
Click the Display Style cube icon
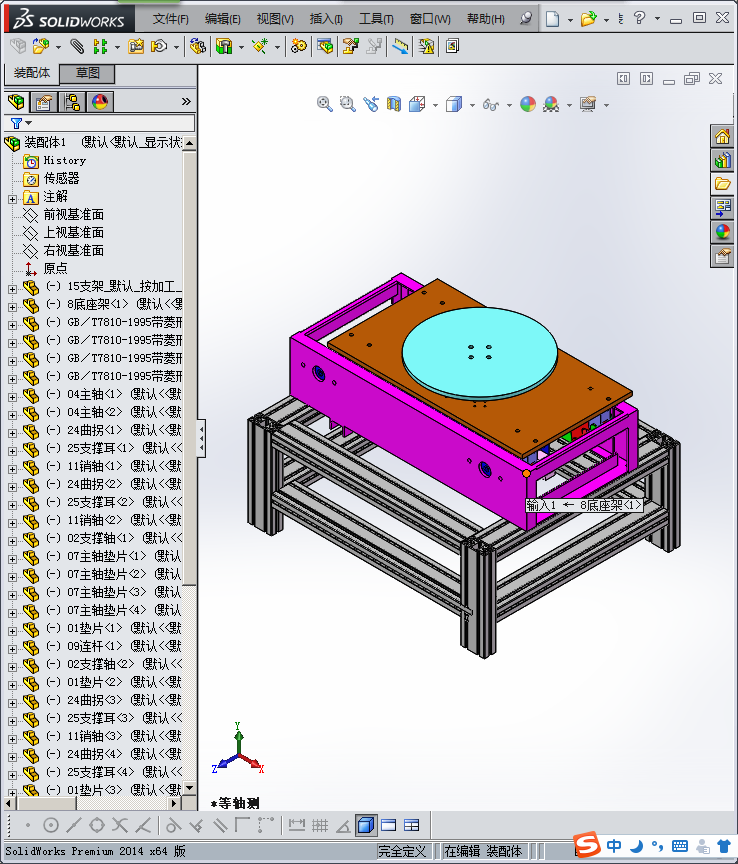click(x=454, y=104)
